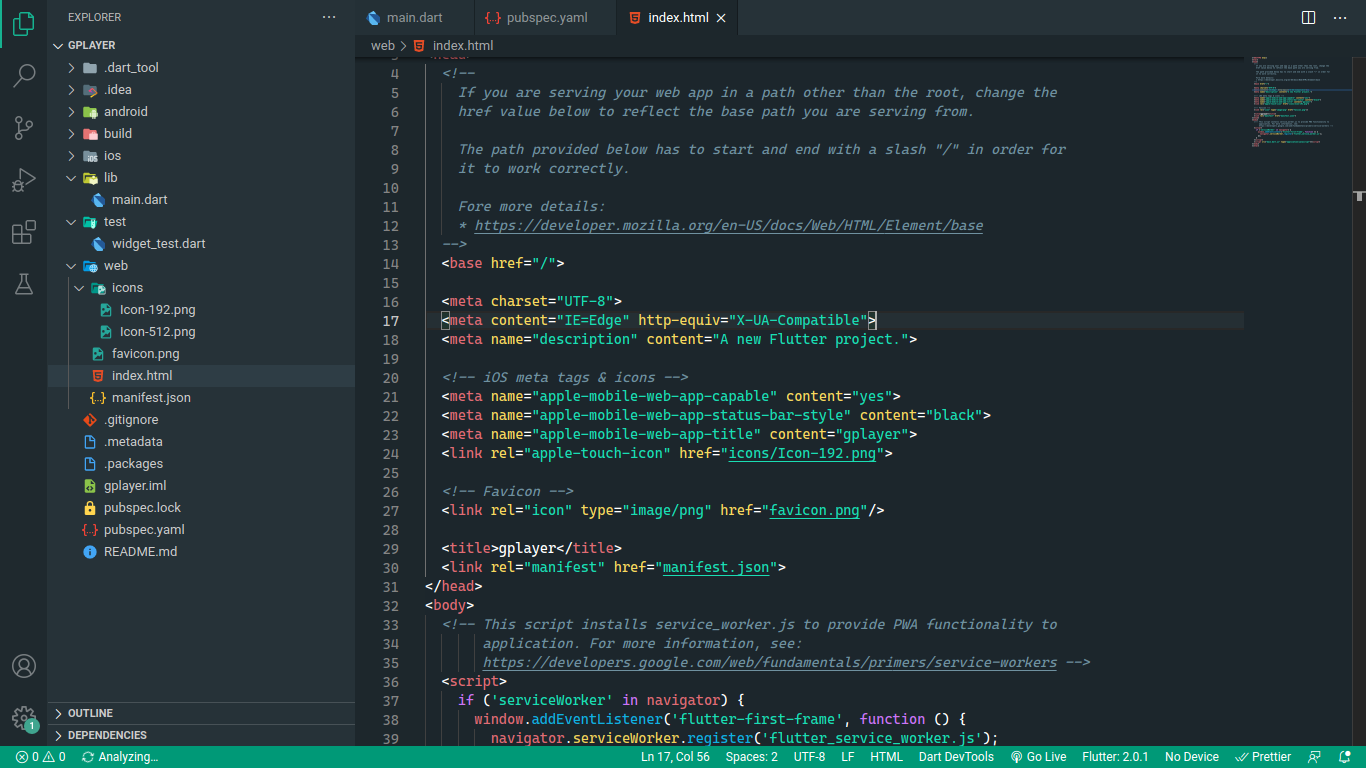Open the Explorer view in the activity bar
The width and height of the screenshot is (1366, 768).
point(24,23)
